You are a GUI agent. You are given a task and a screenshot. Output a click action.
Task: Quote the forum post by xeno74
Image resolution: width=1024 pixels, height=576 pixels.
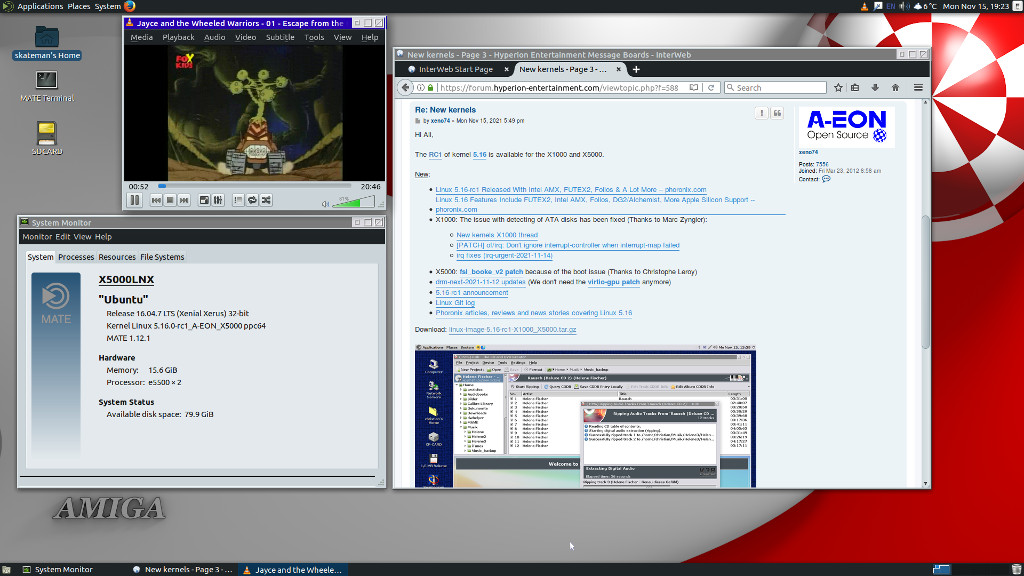[777, 113]
